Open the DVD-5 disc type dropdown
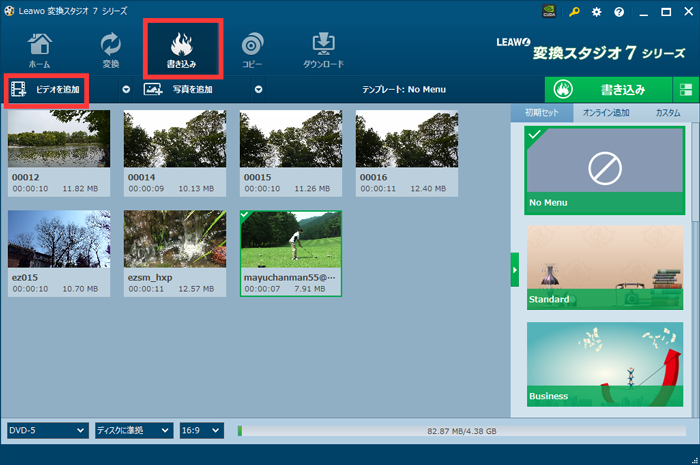 click(x=48, y=430)
